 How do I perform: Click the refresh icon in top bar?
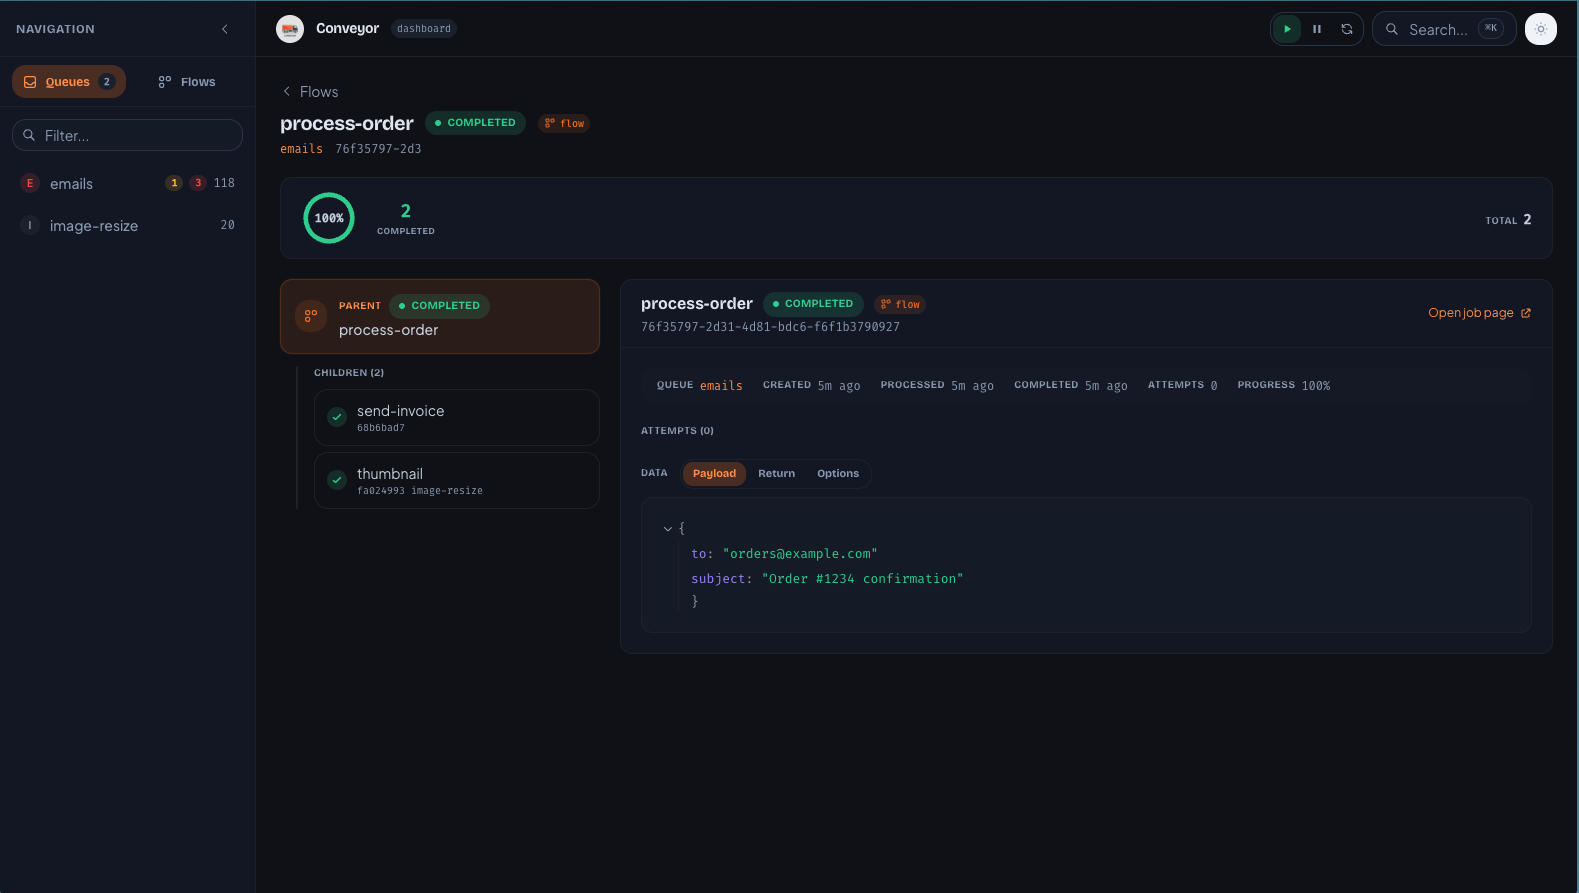(1347, 29)
